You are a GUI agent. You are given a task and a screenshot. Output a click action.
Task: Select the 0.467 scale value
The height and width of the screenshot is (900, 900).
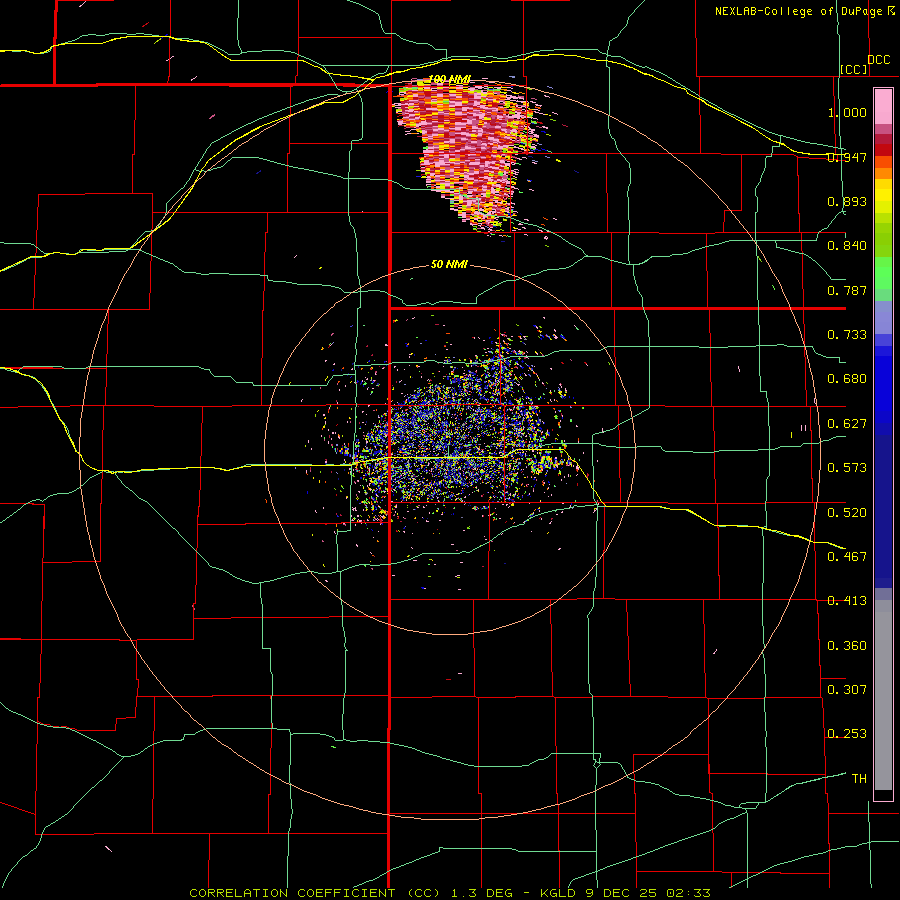(847, 557)
